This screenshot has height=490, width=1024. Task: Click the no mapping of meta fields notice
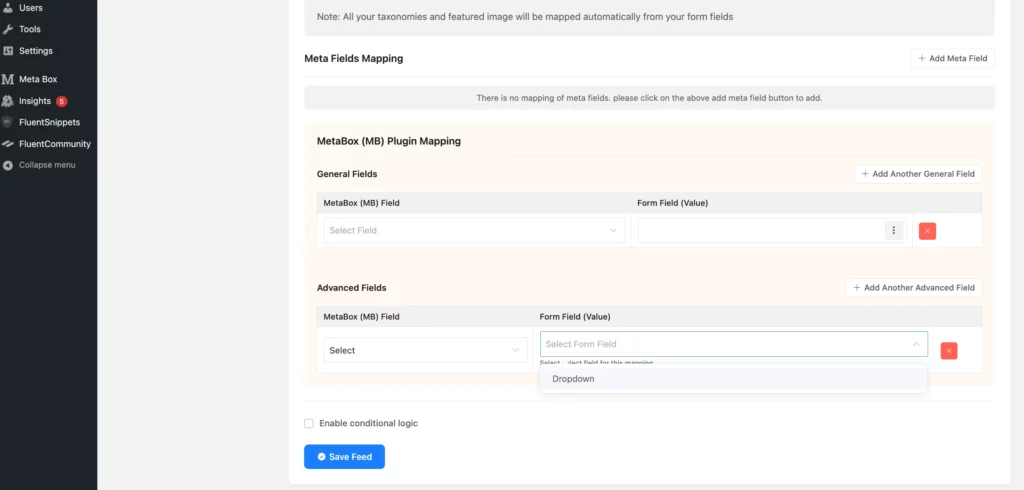649,98
